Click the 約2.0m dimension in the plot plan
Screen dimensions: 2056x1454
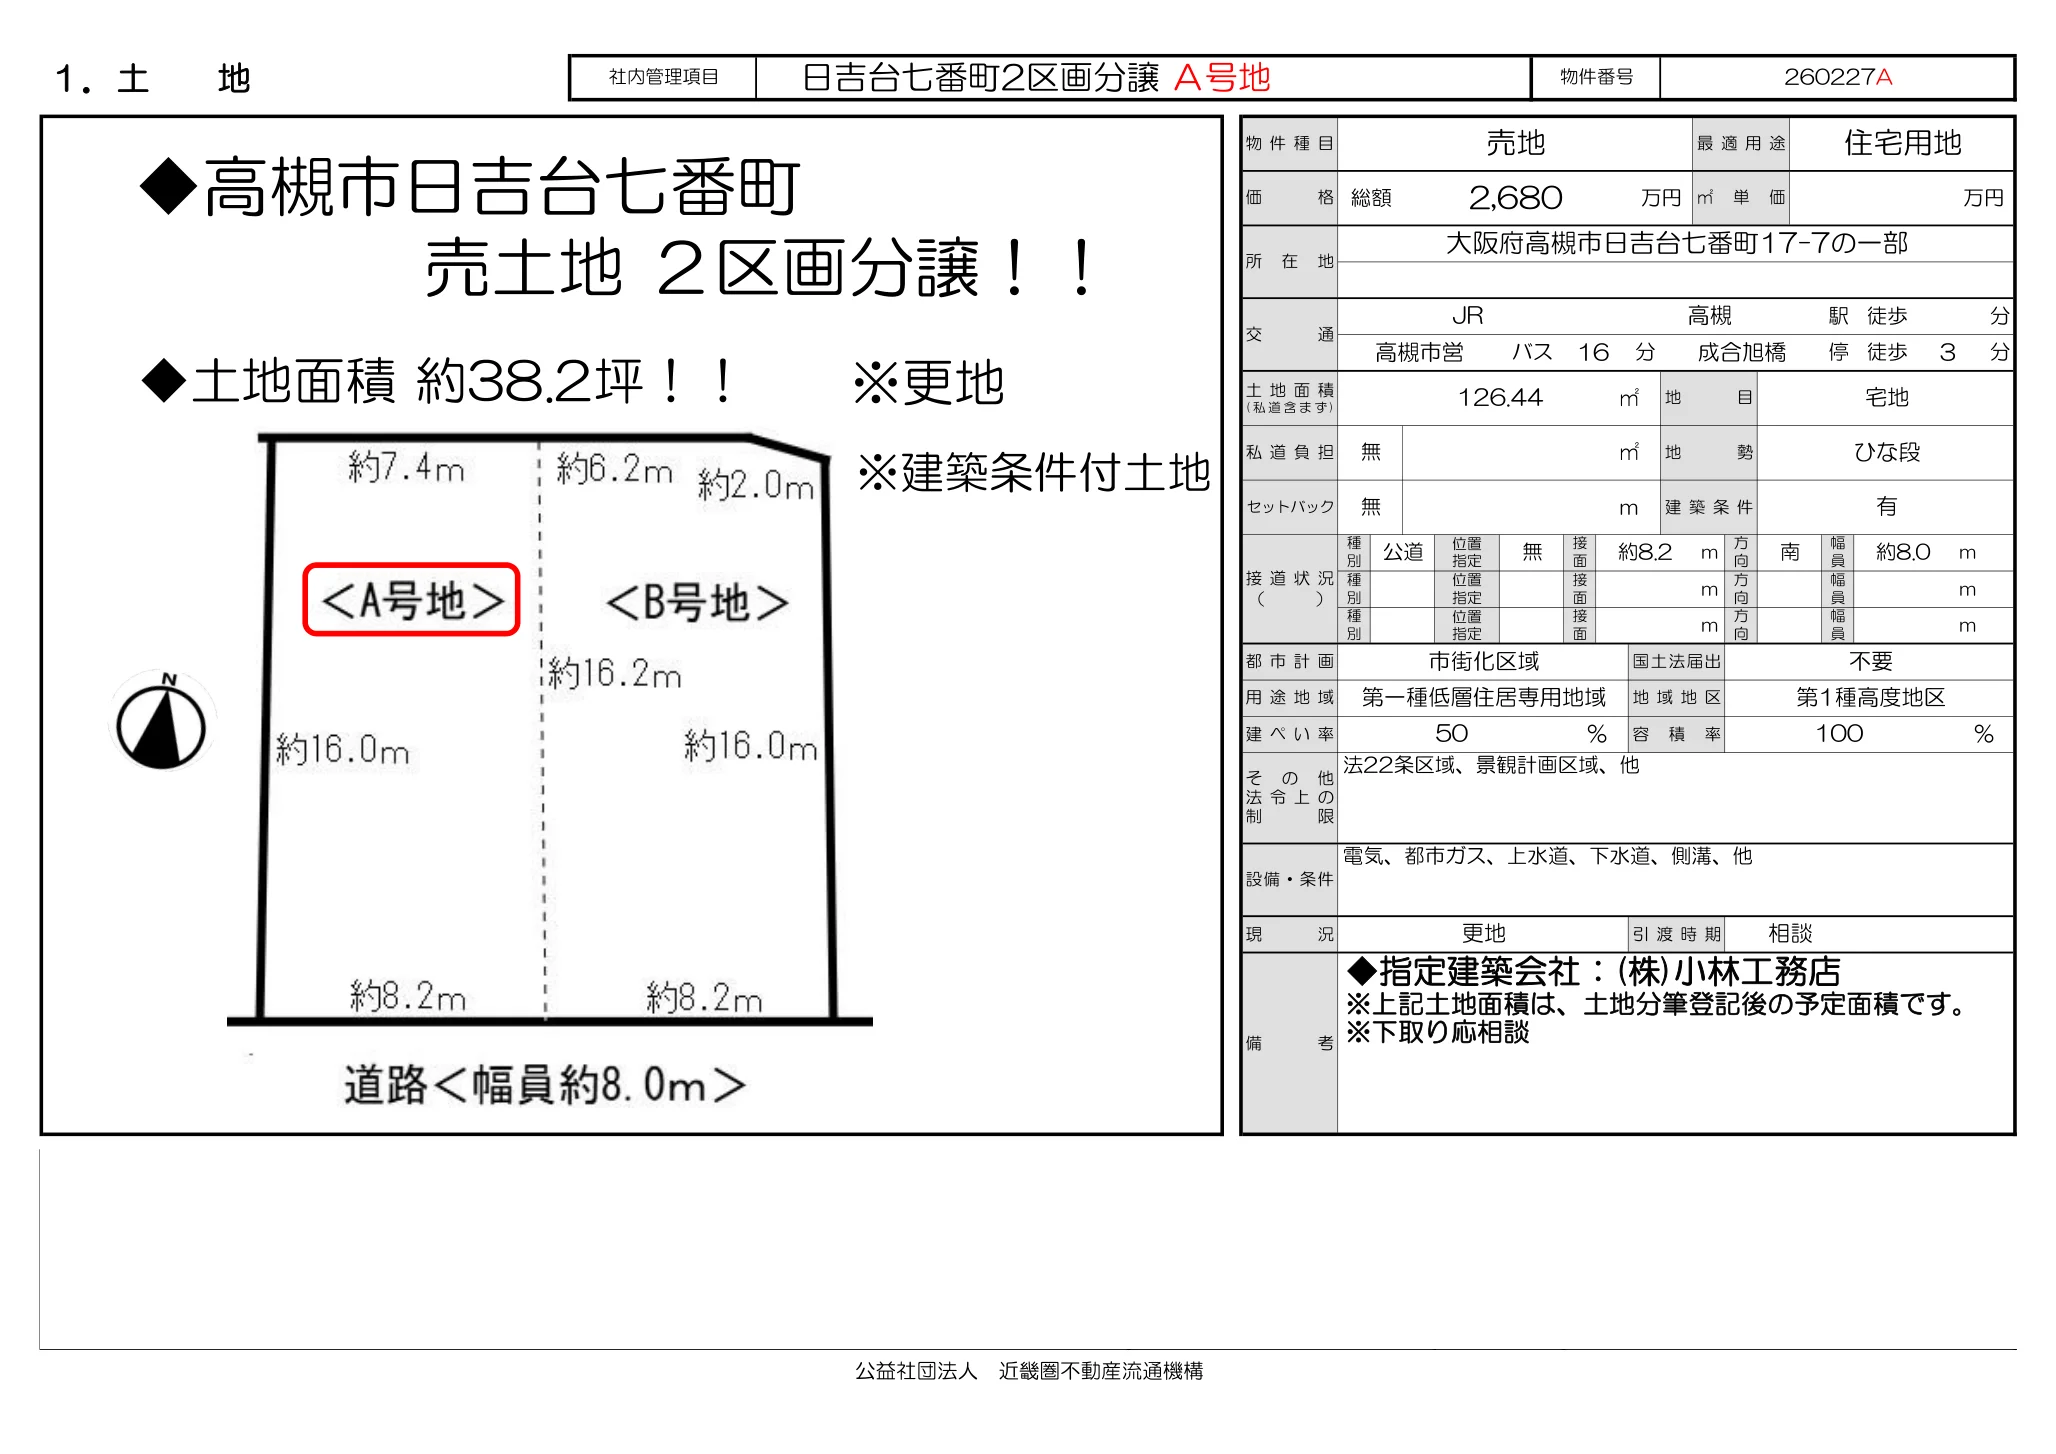tap(756, 485)
